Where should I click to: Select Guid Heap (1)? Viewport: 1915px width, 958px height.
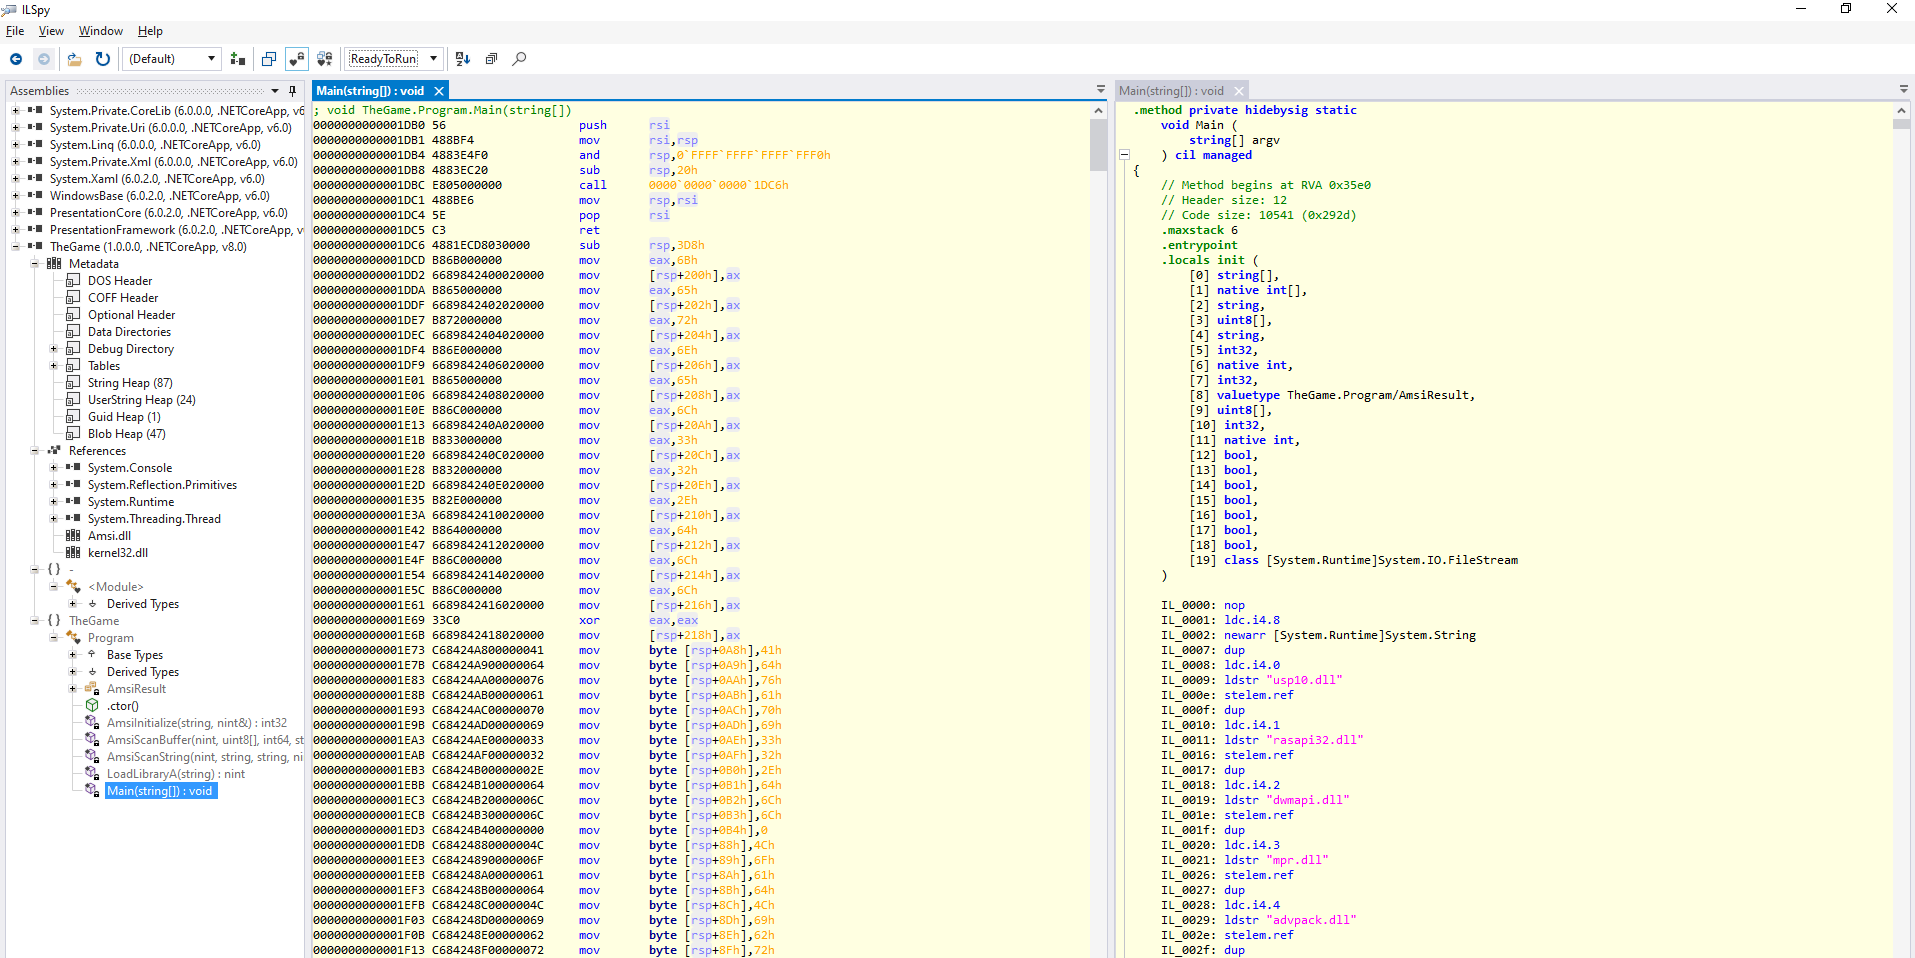124,417
